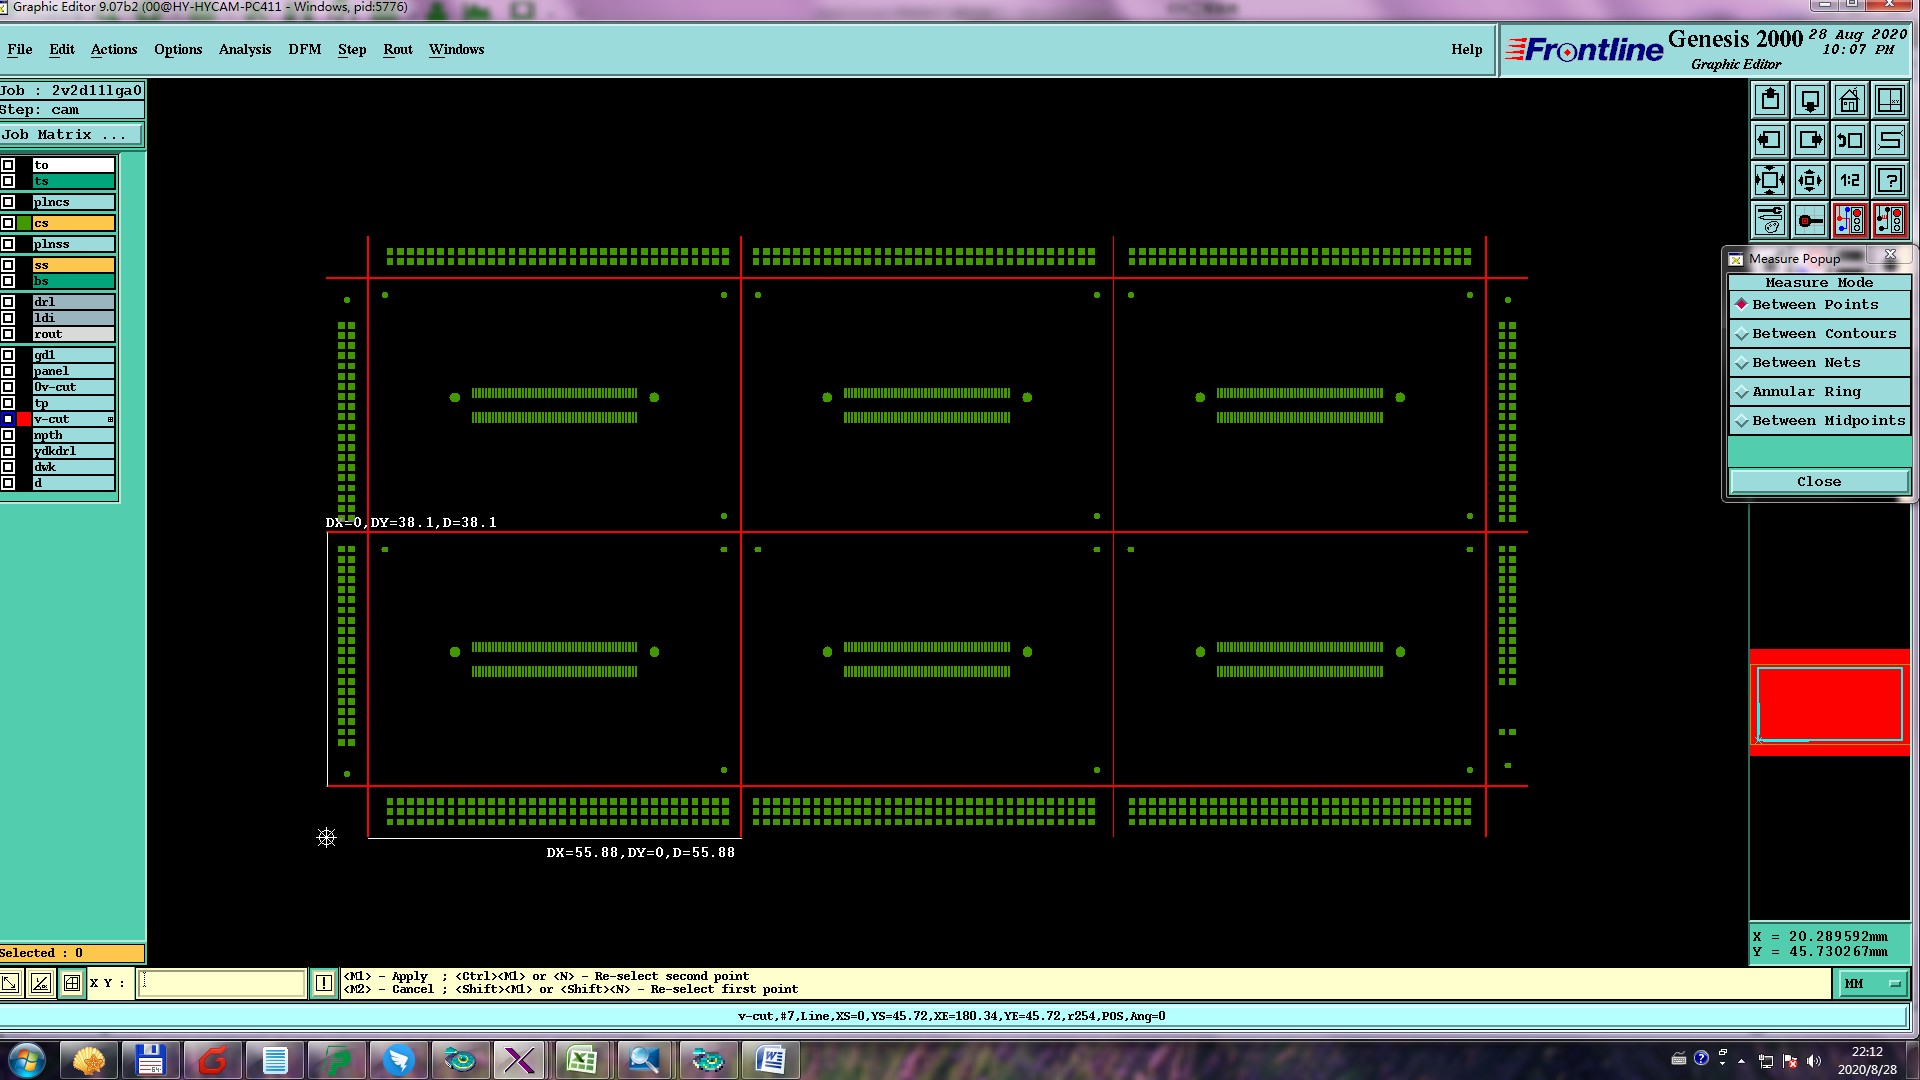Viewport: 1920px width, 1080px height.
Task: Close the Measure Popup panel
Action: [1818, 482]
